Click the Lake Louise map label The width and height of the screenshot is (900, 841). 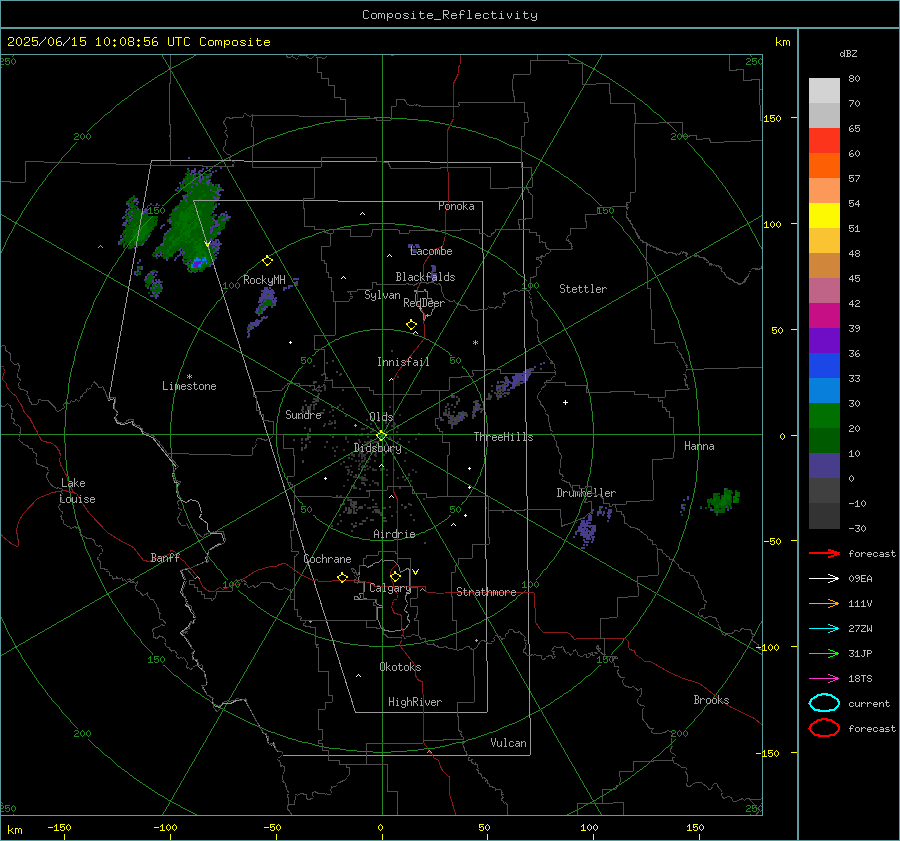[x=77, y=491]
